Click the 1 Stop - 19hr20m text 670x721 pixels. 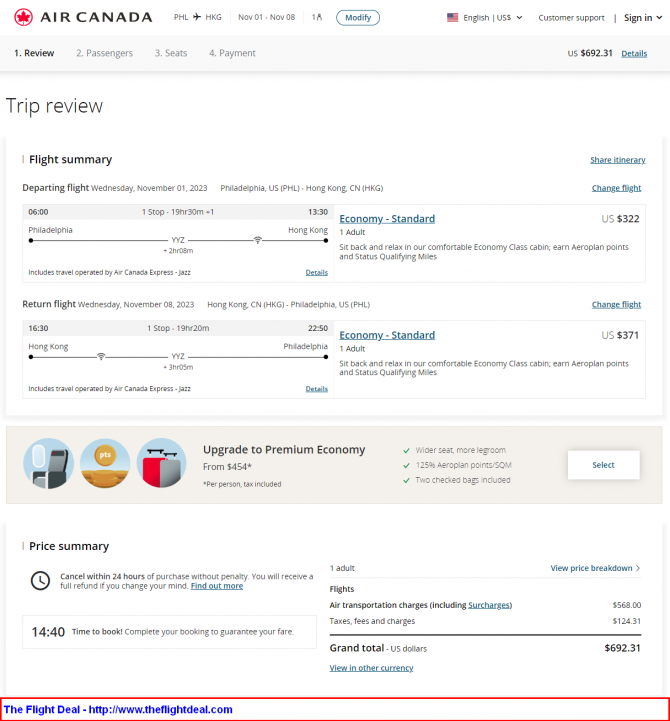point(178,328)
